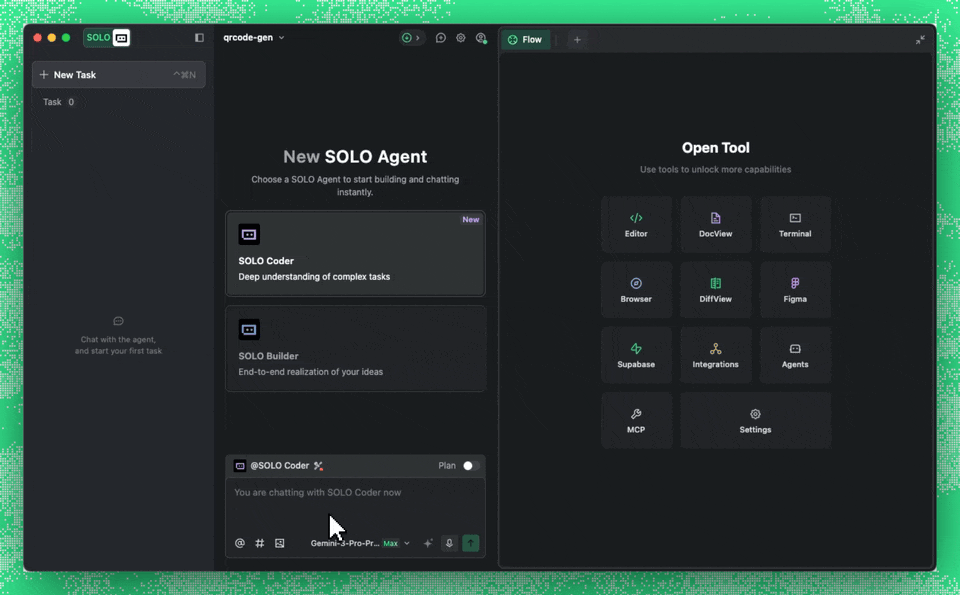Attach an image with picture icon

point(280,543)
